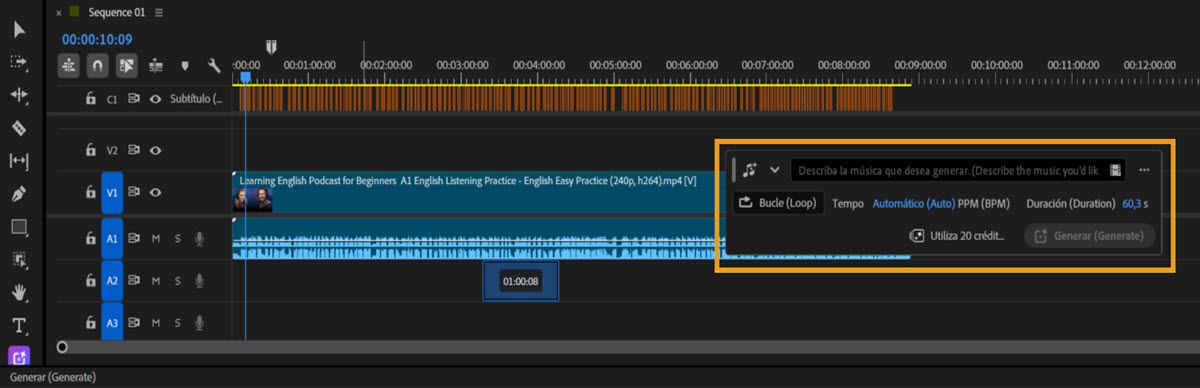The width and height of the screenshot is (1200, 388).
Task: Open the three-dot more options menu
Action: point(1145,170)
